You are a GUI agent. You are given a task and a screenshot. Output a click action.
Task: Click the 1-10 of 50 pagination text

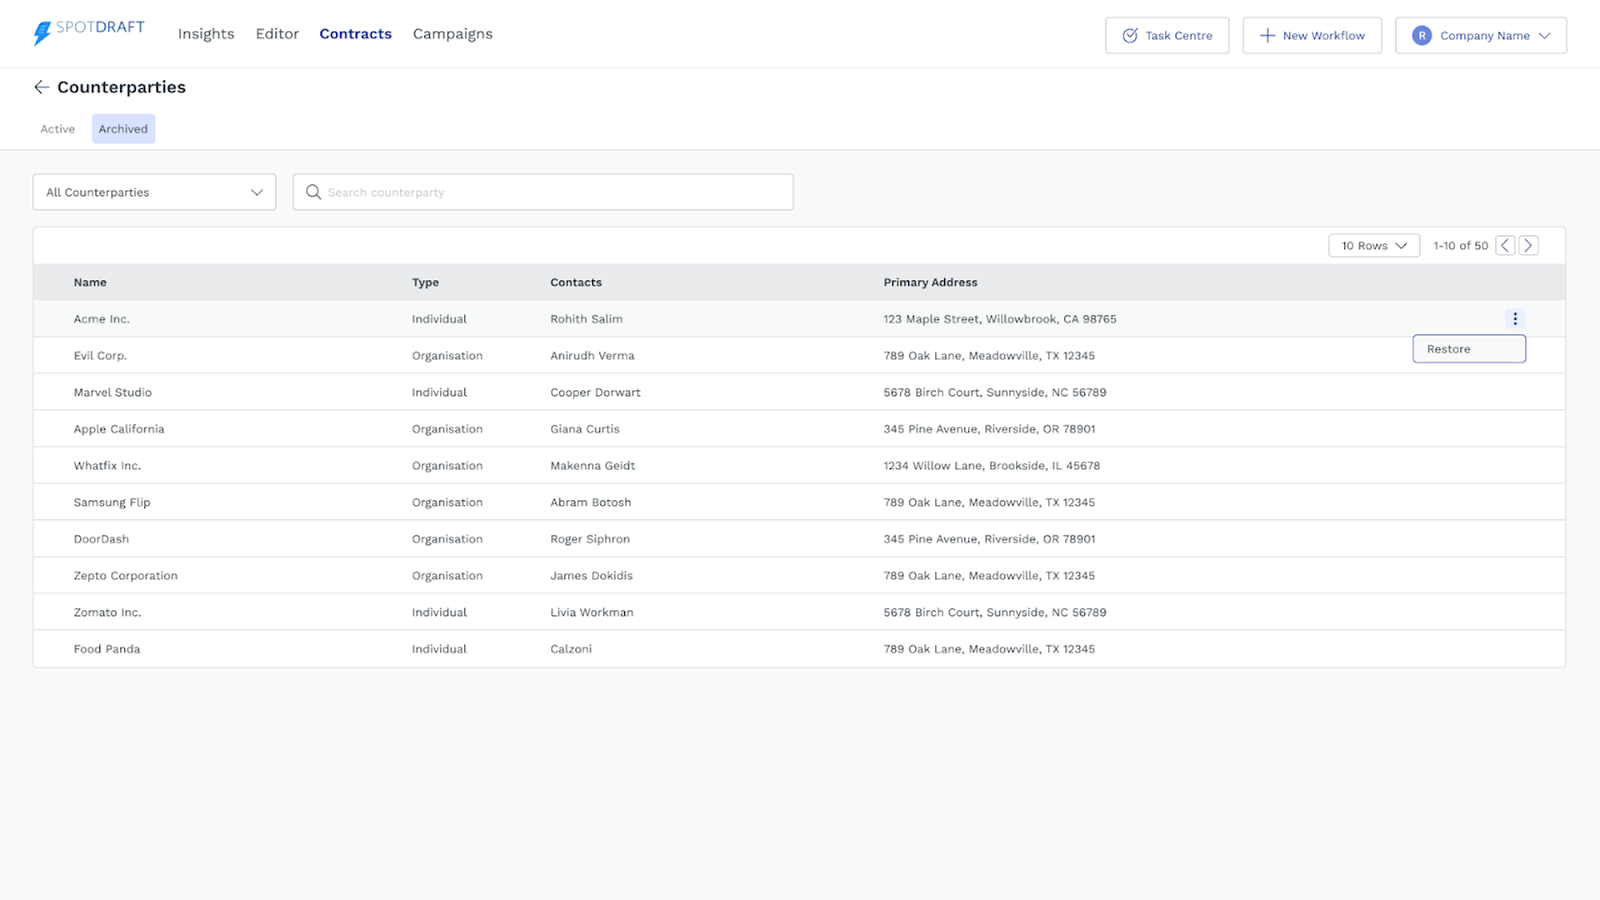1461,246
